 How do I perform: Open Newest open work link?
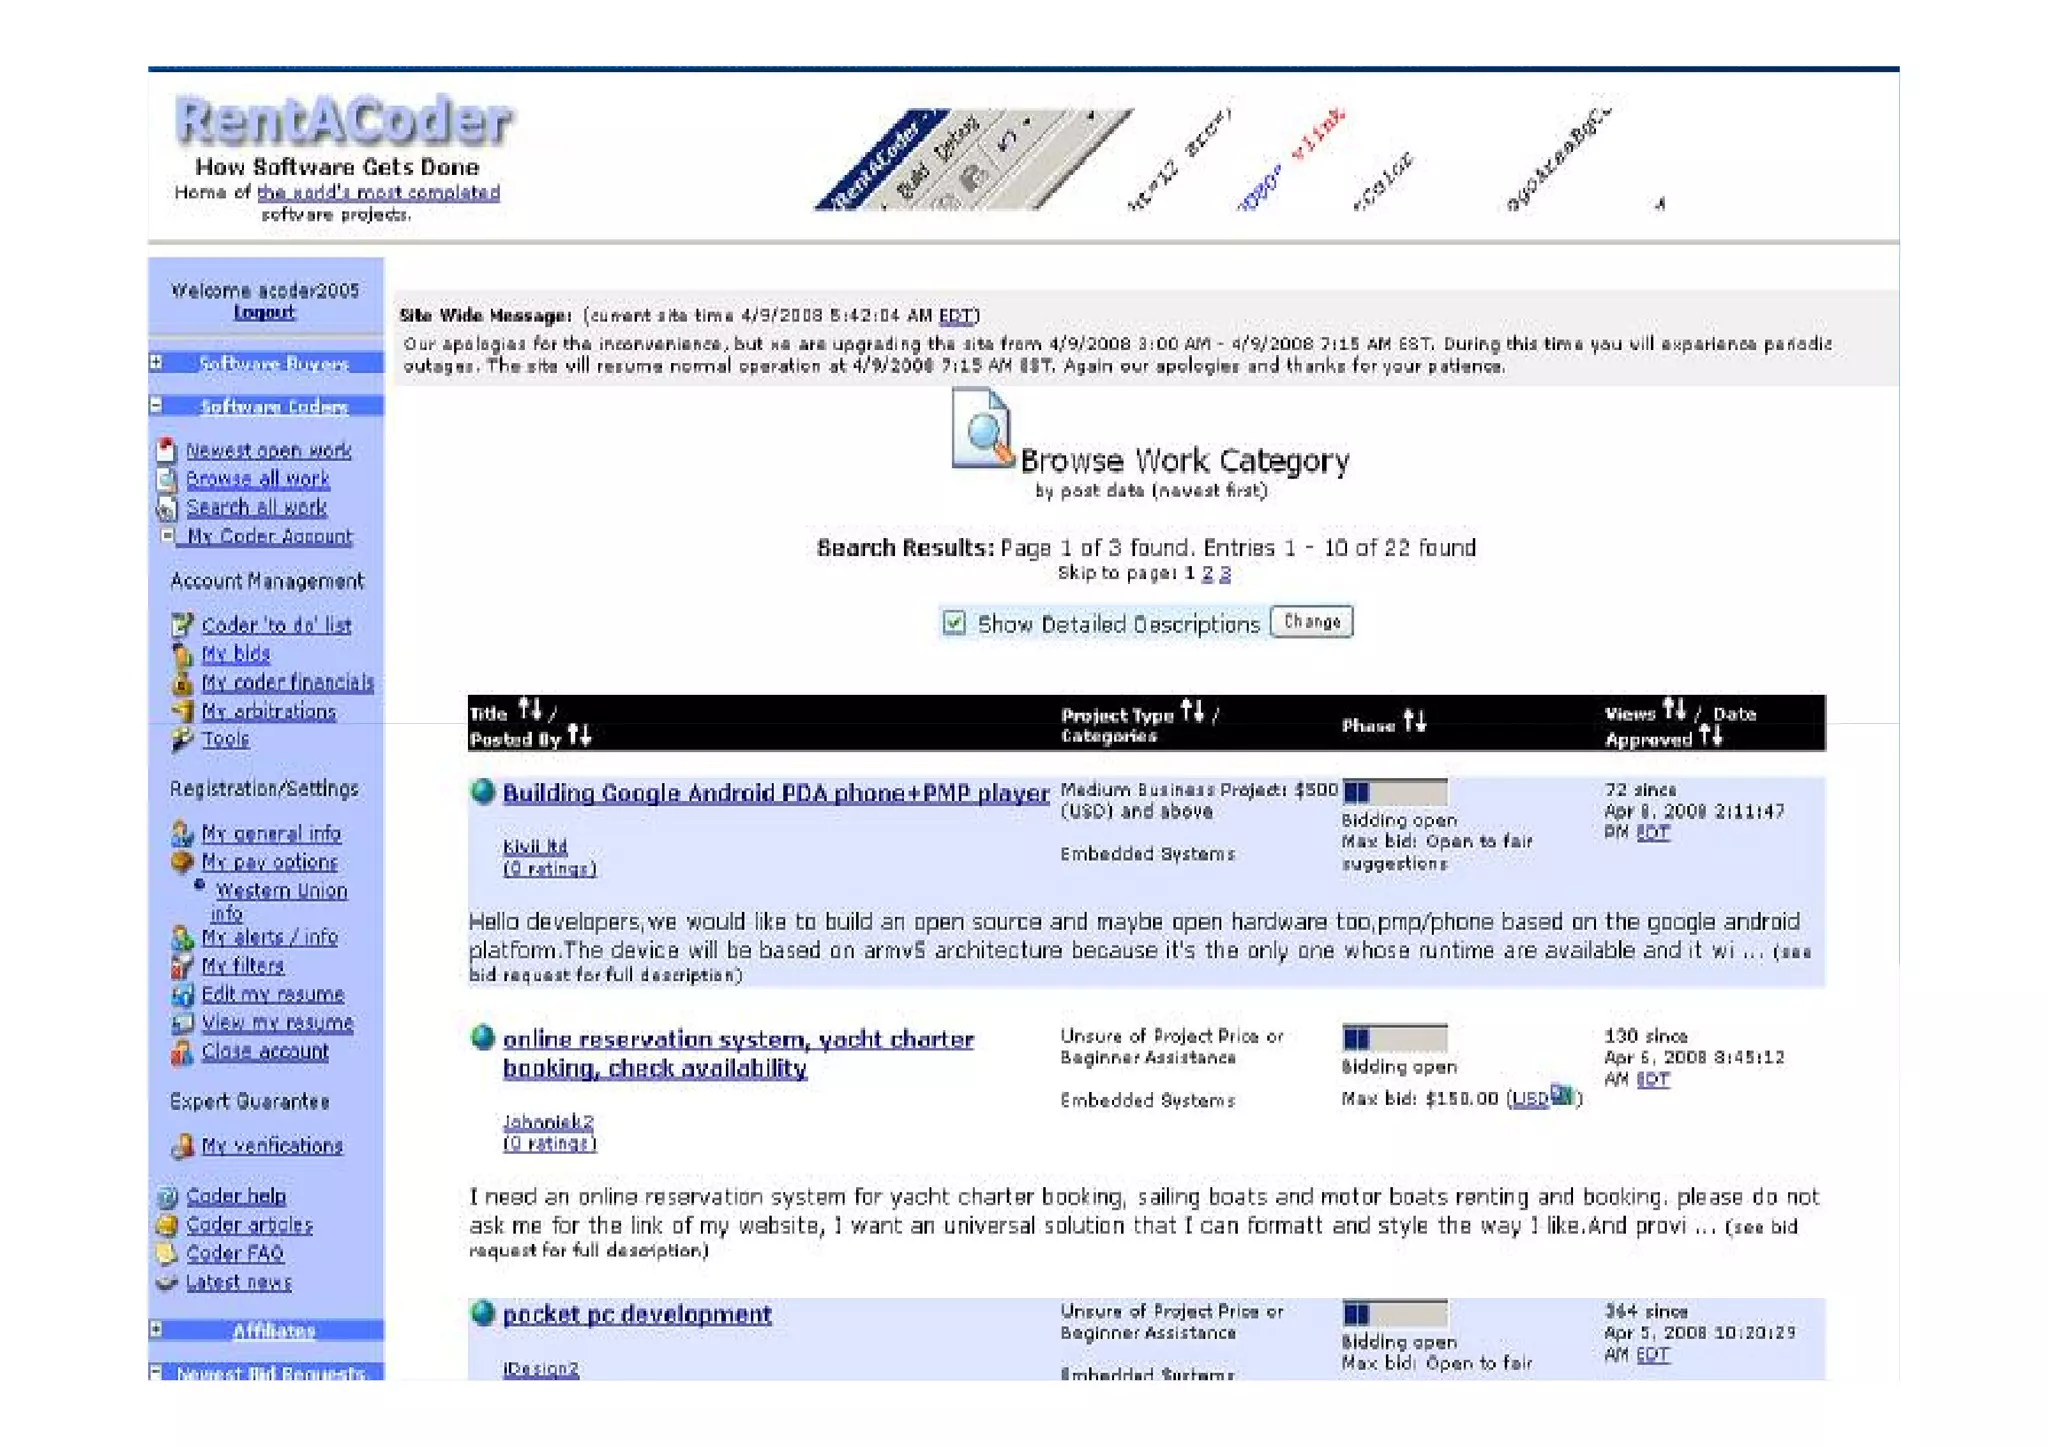269,450
